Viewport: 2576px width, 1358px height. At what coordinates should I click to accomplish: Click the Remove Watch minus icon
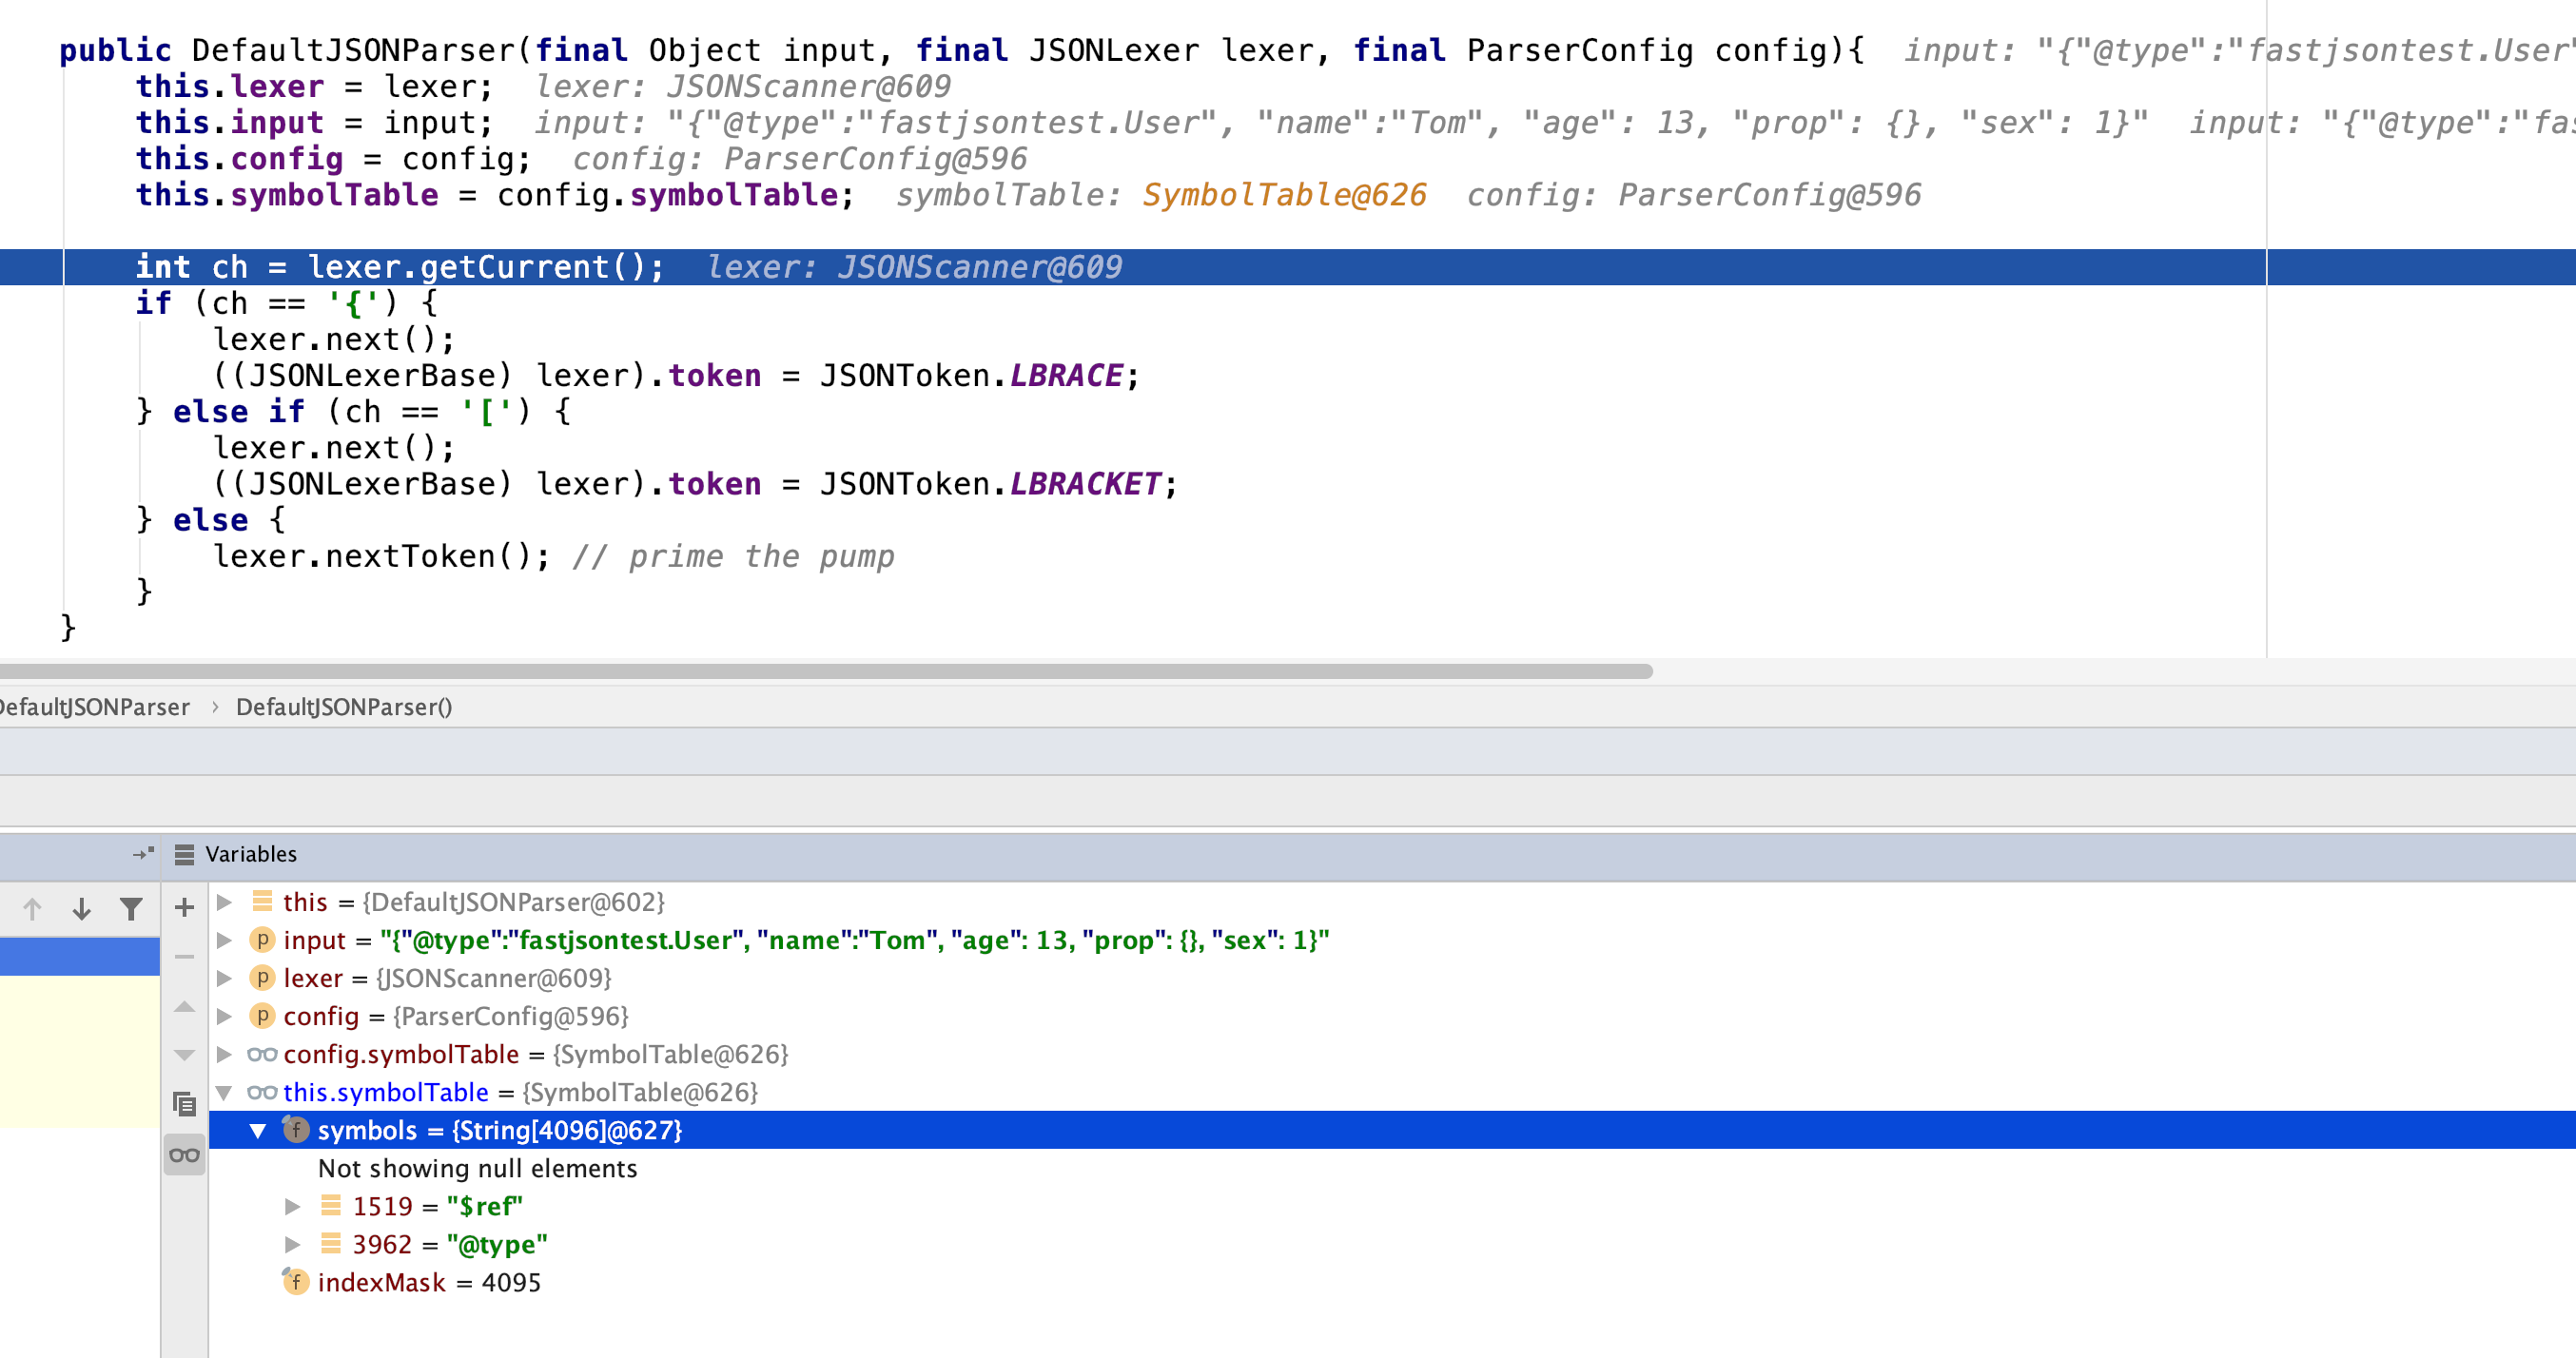[x=184, y=957]
